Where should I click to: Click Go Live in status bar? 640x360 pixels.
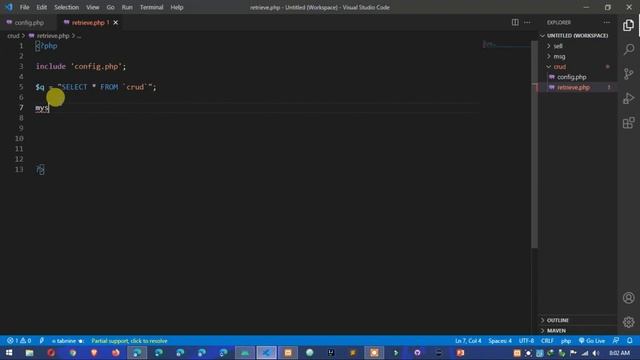[x=591, y=341]
